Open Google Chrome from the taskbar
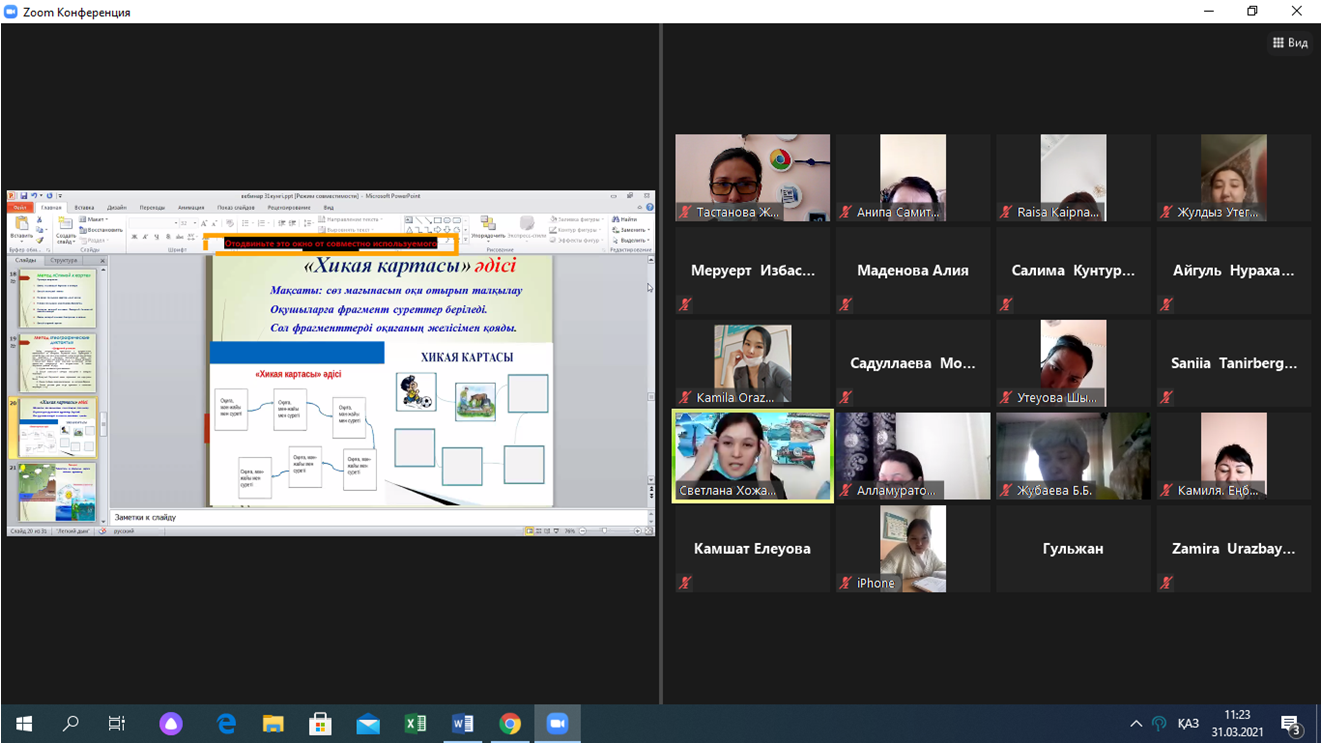The image size is (1322, 744). 510,724
